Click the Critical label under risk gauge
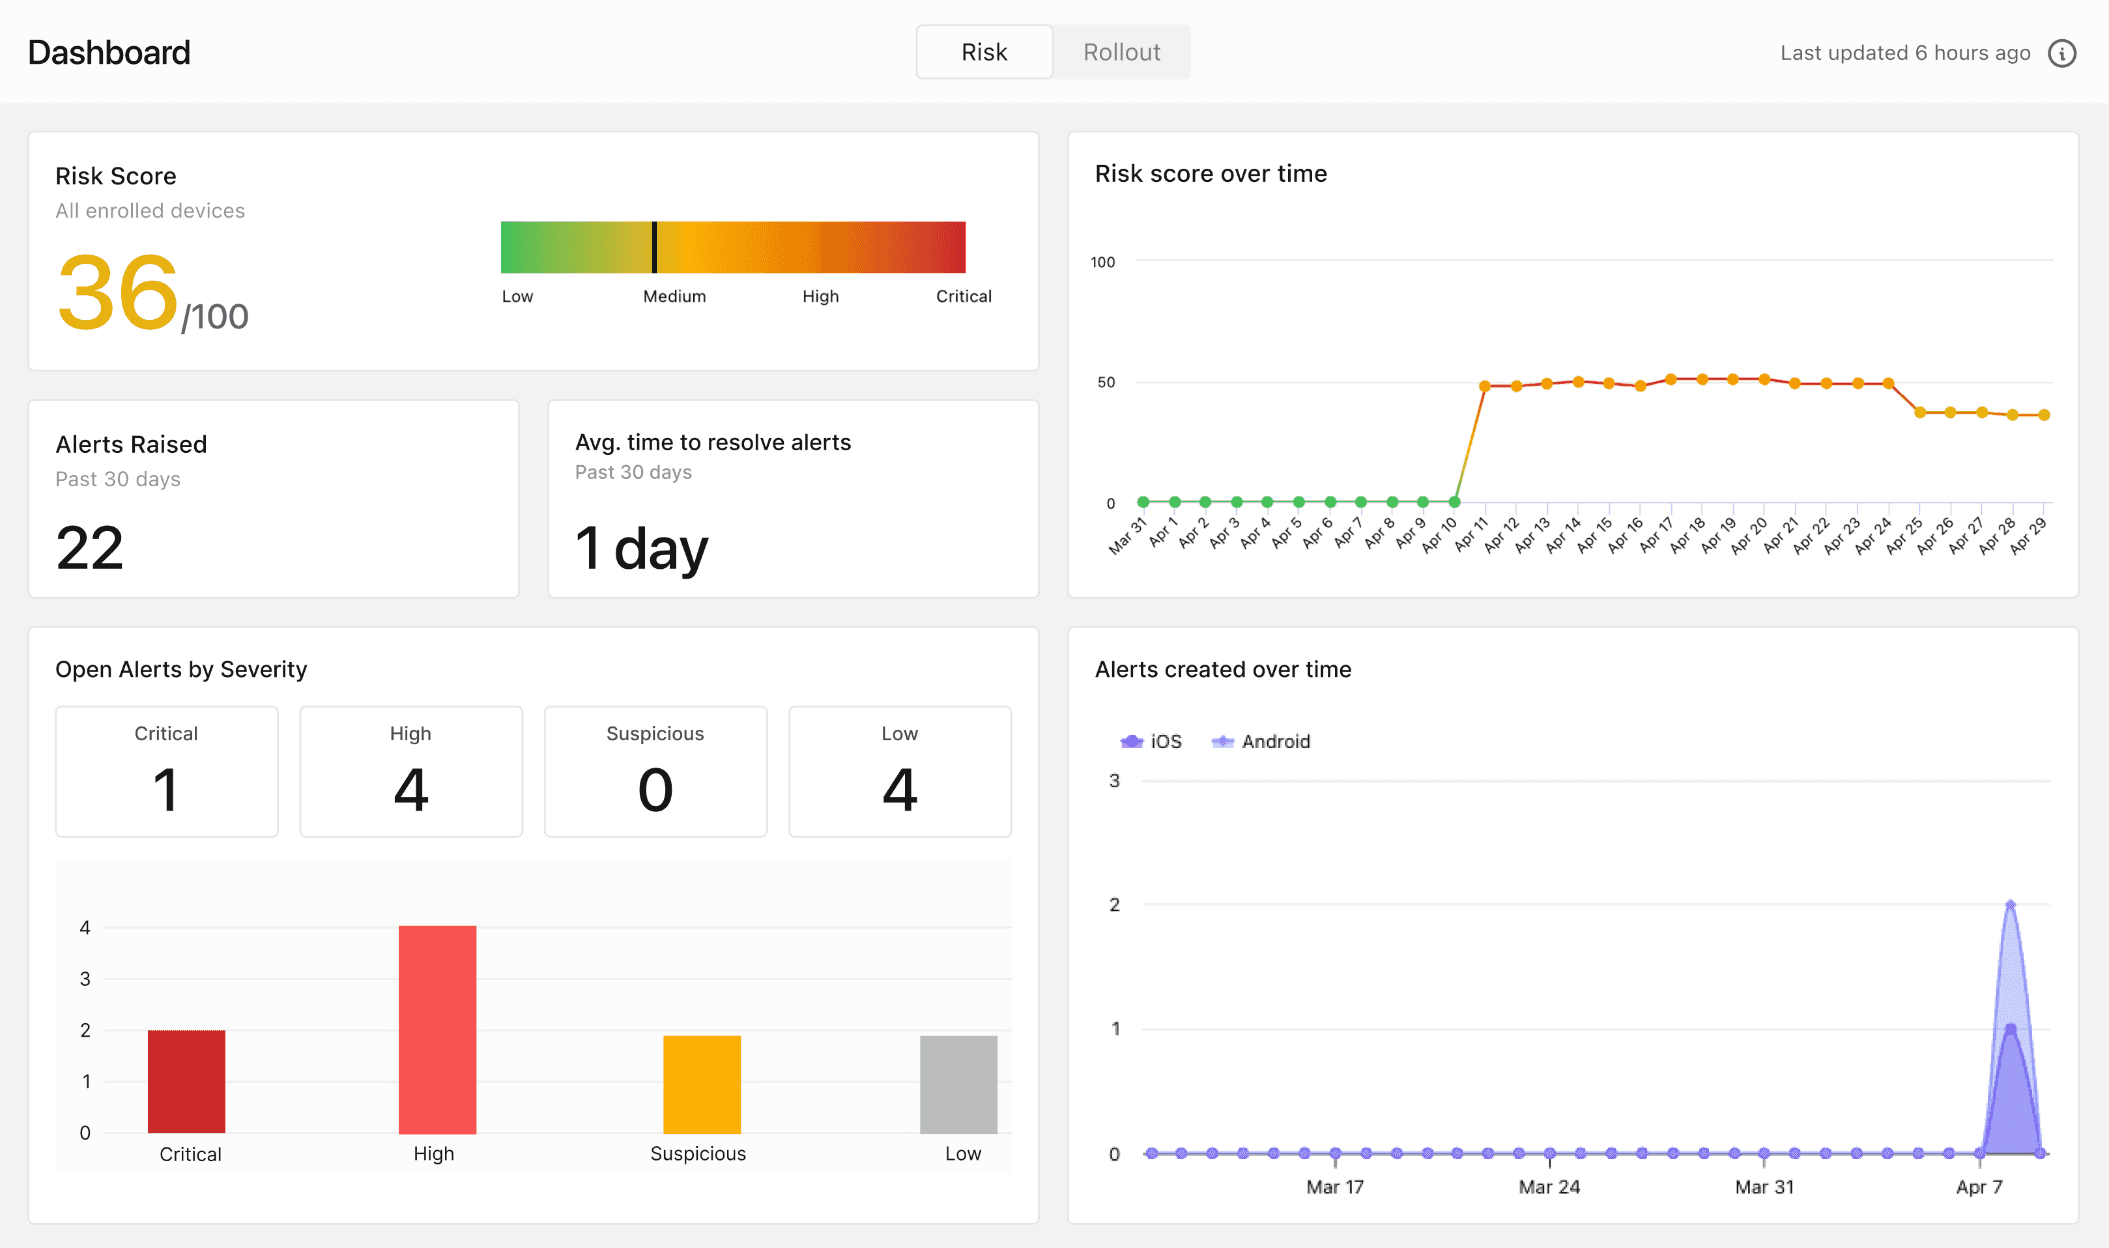Screen dimensions: 2109x1248 pos(963,296)
